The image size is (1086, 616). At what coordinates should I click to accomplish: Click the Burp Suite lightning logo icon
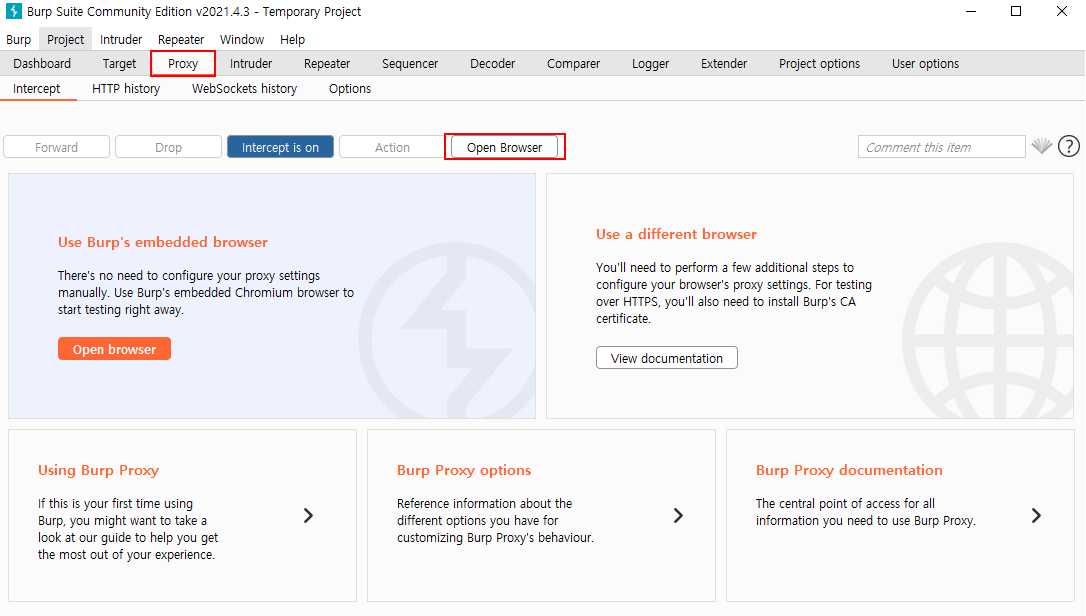click(13, 12)
